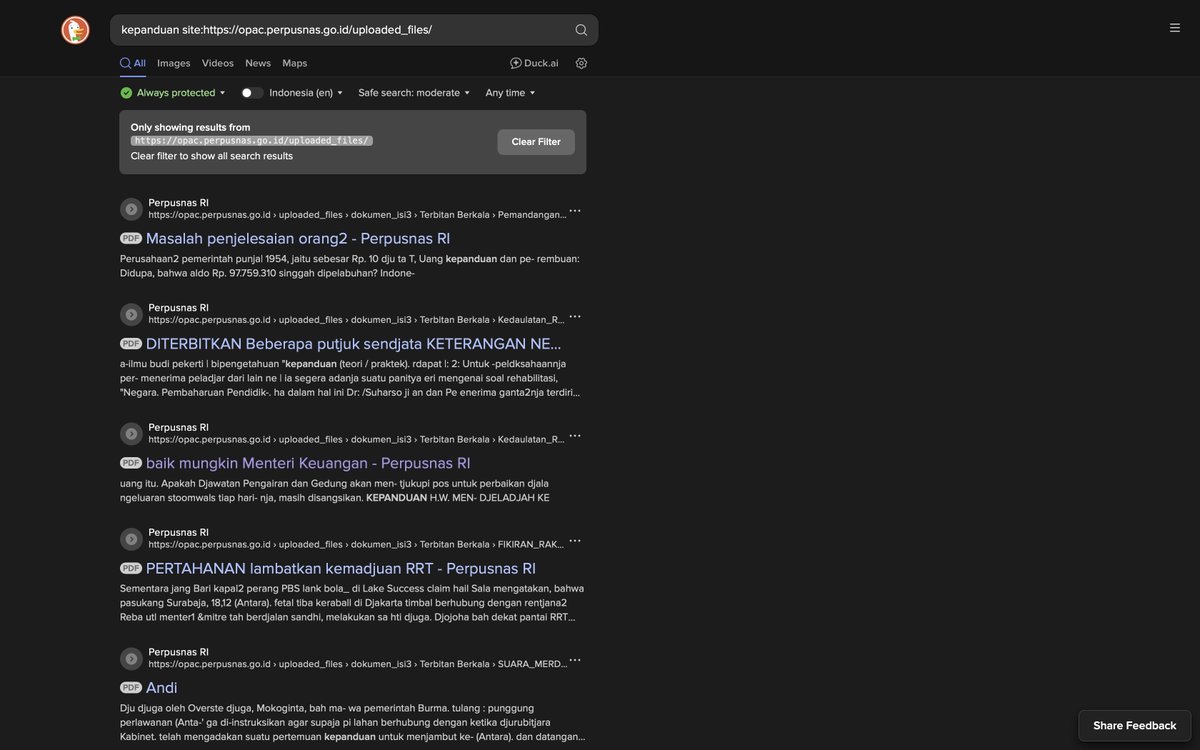Click PDF badge beside Masalah penjelesaian

(131, 238)
